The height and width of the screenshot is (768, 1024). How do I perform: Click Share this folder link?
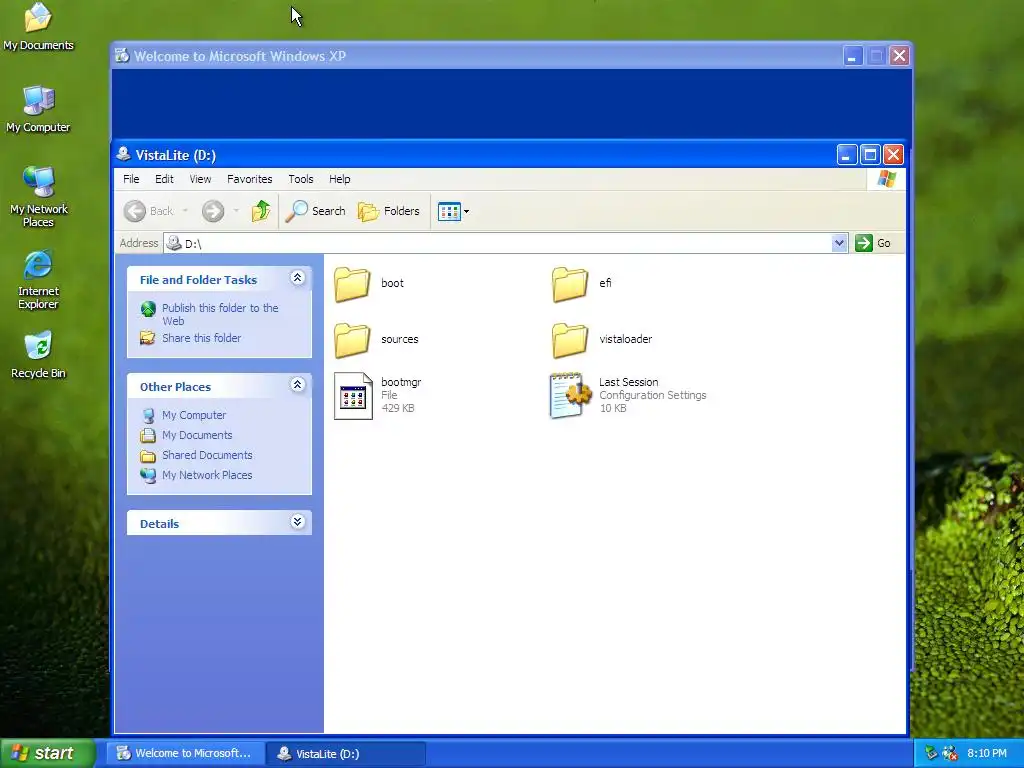click(x=201, y=338)
